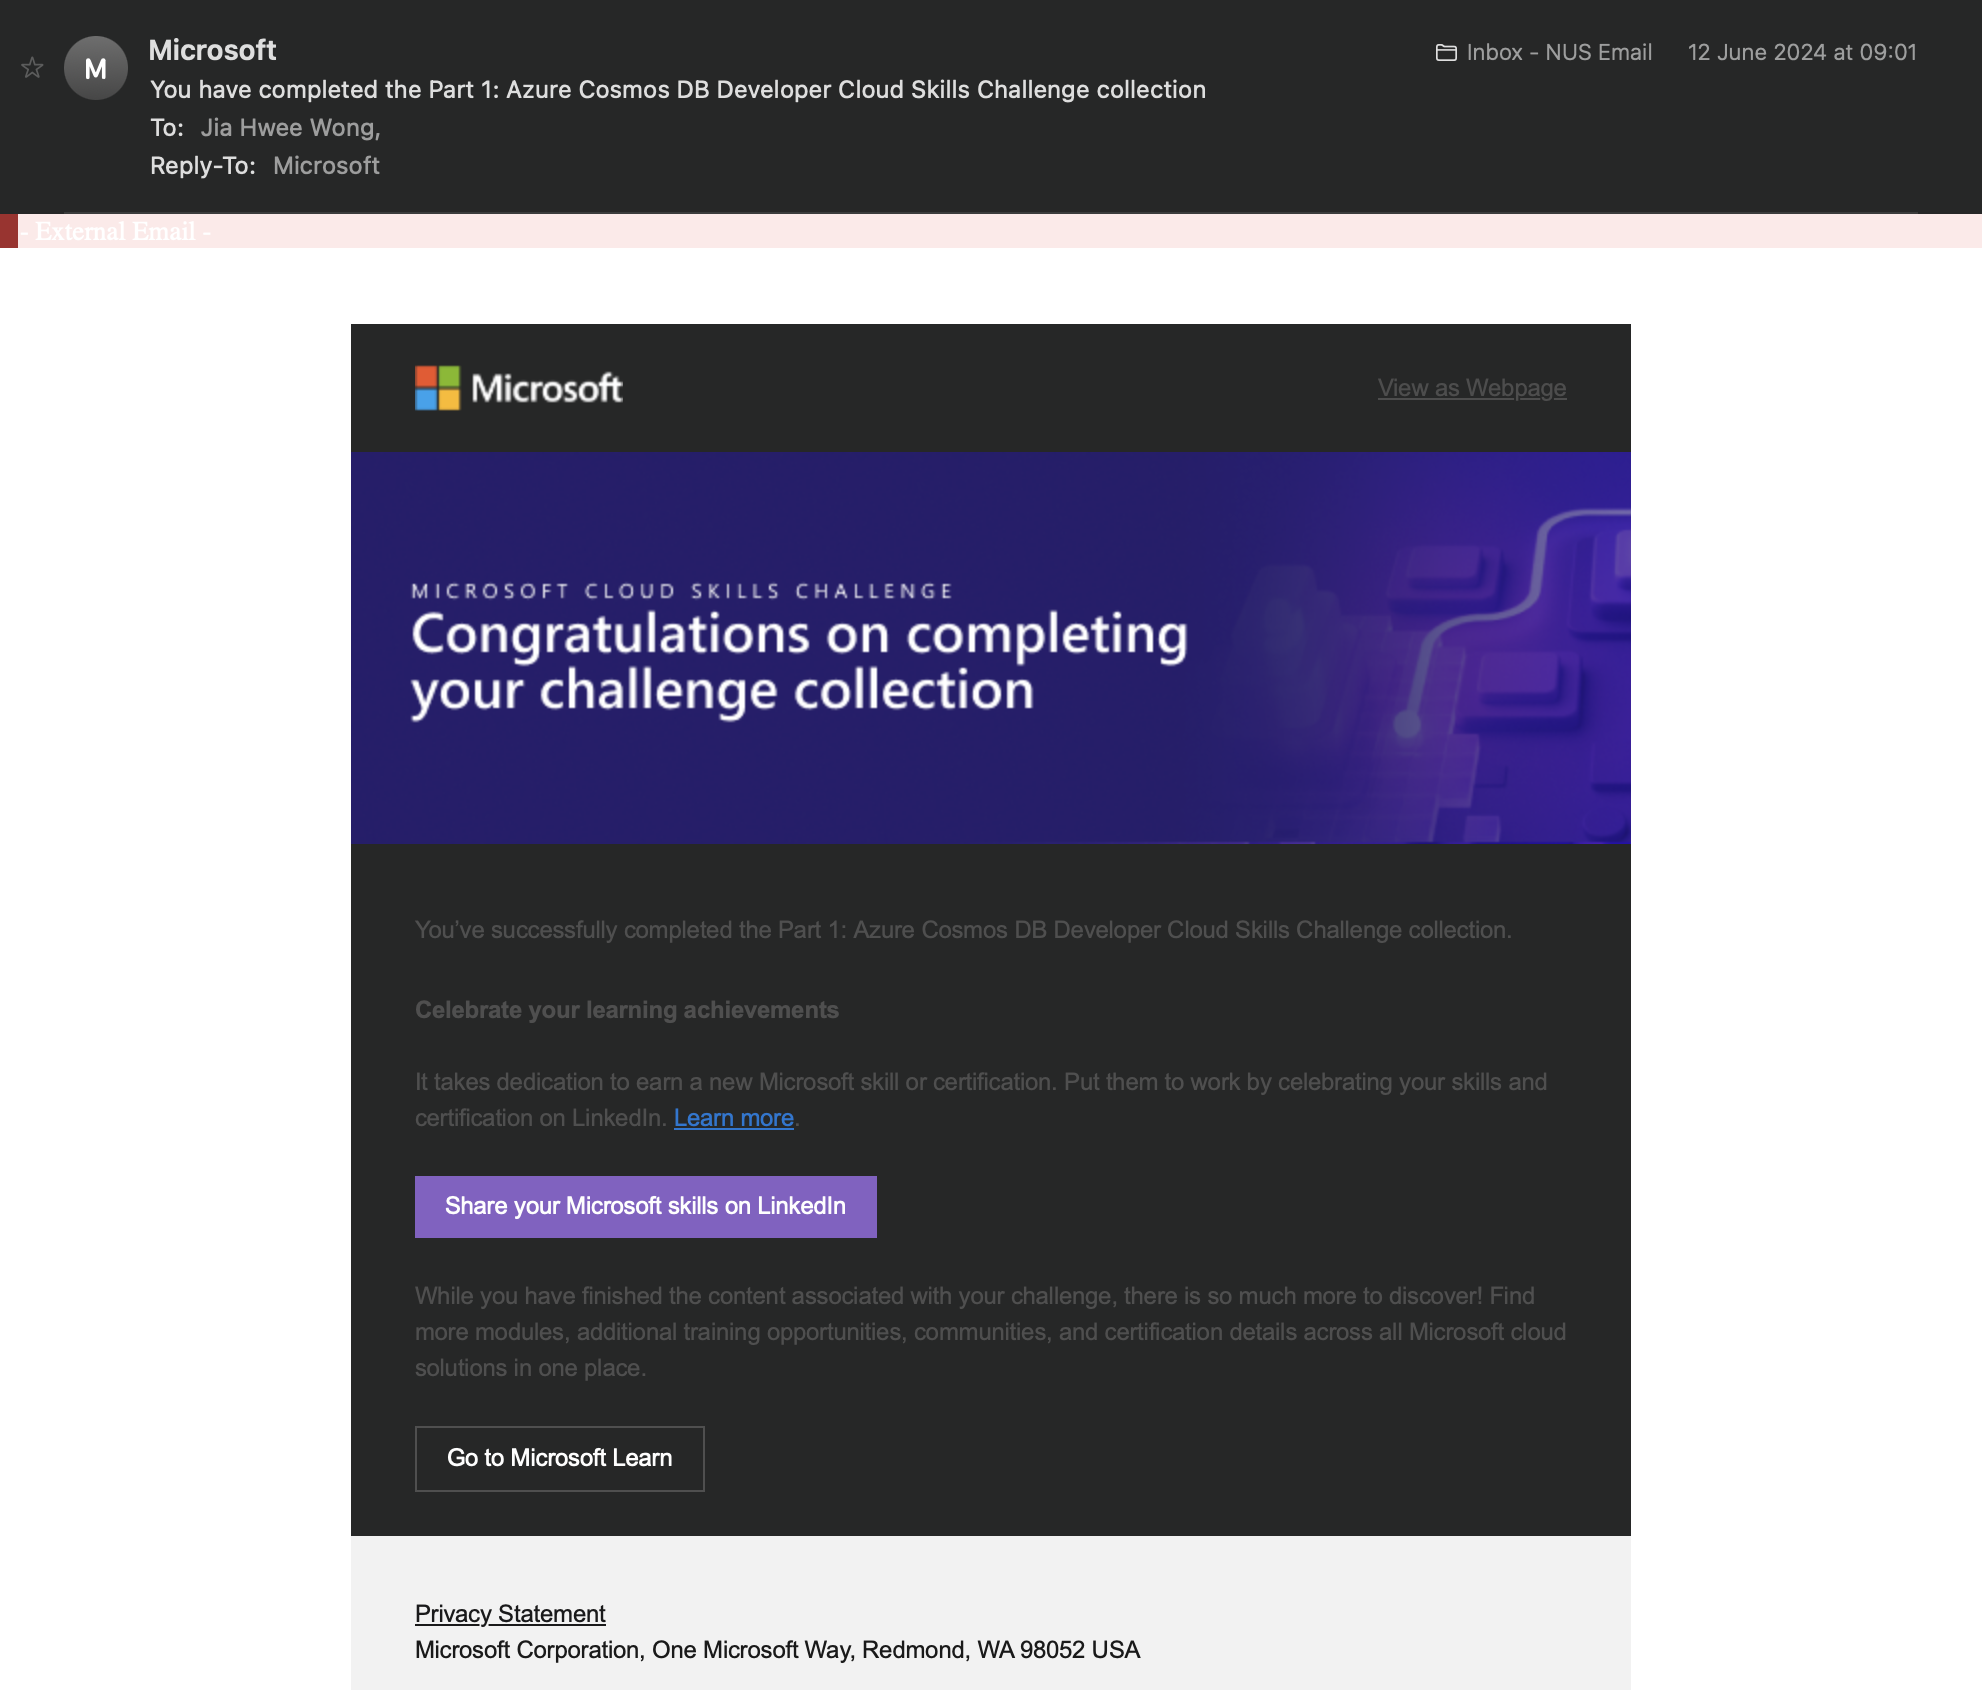Click the Reply-To Microsoft address
Viewport: 1982px width, 1690px height.
(326, 166)
